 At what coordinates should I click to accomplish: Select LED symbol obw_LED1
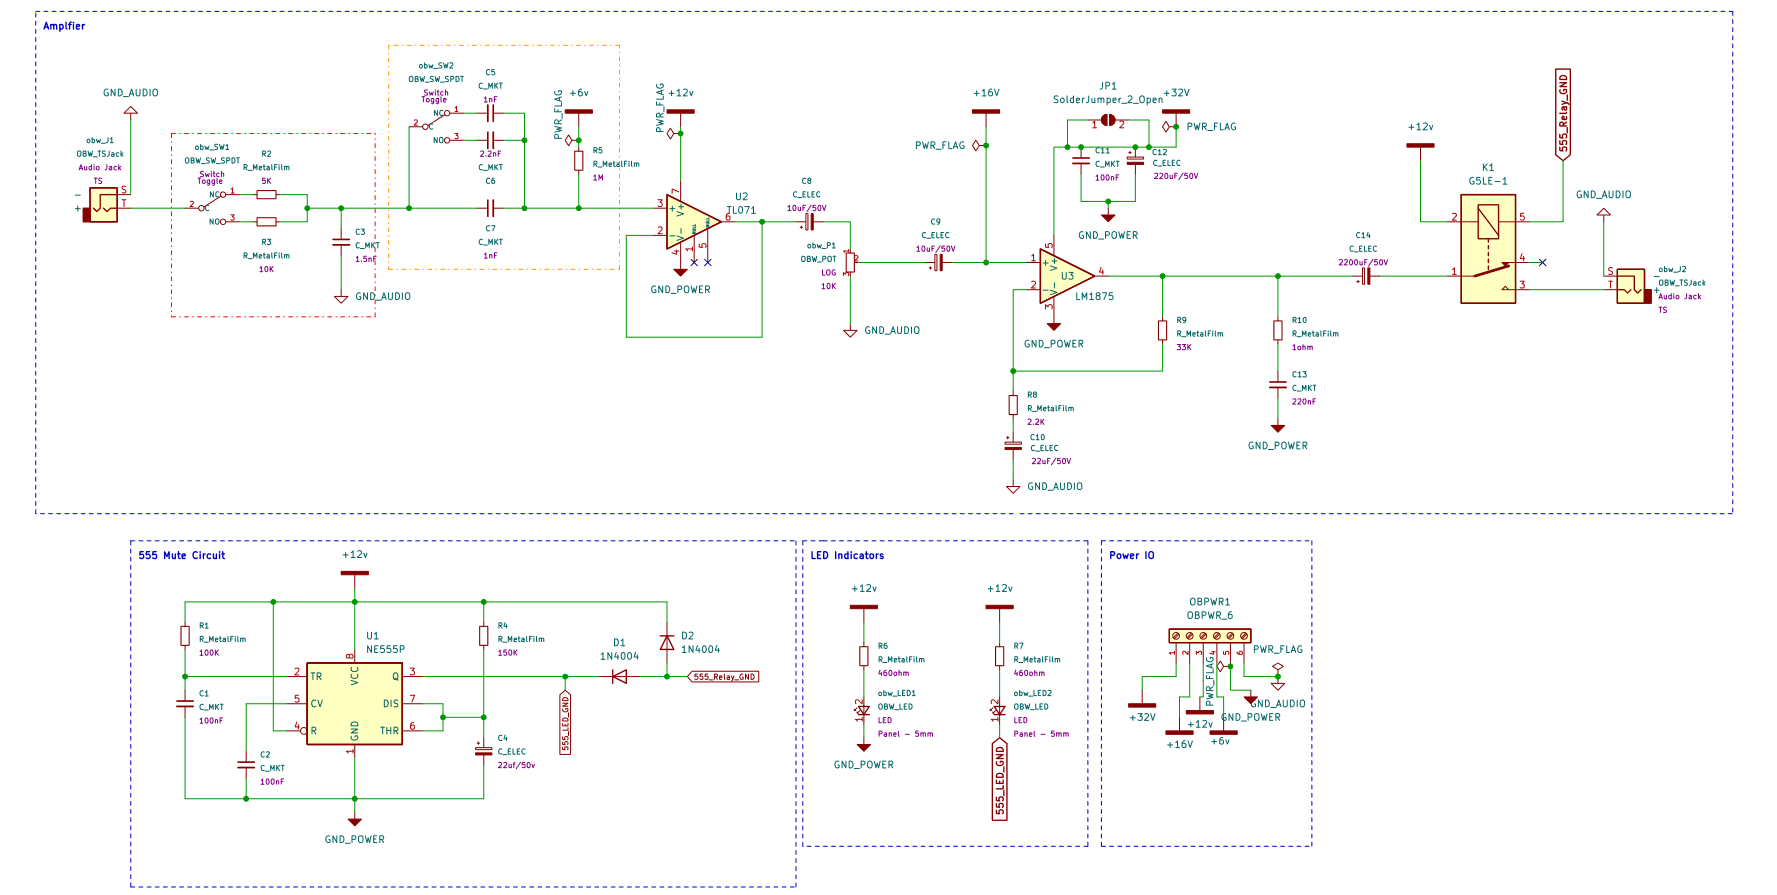pyautogui.click(x=863, y=711)
